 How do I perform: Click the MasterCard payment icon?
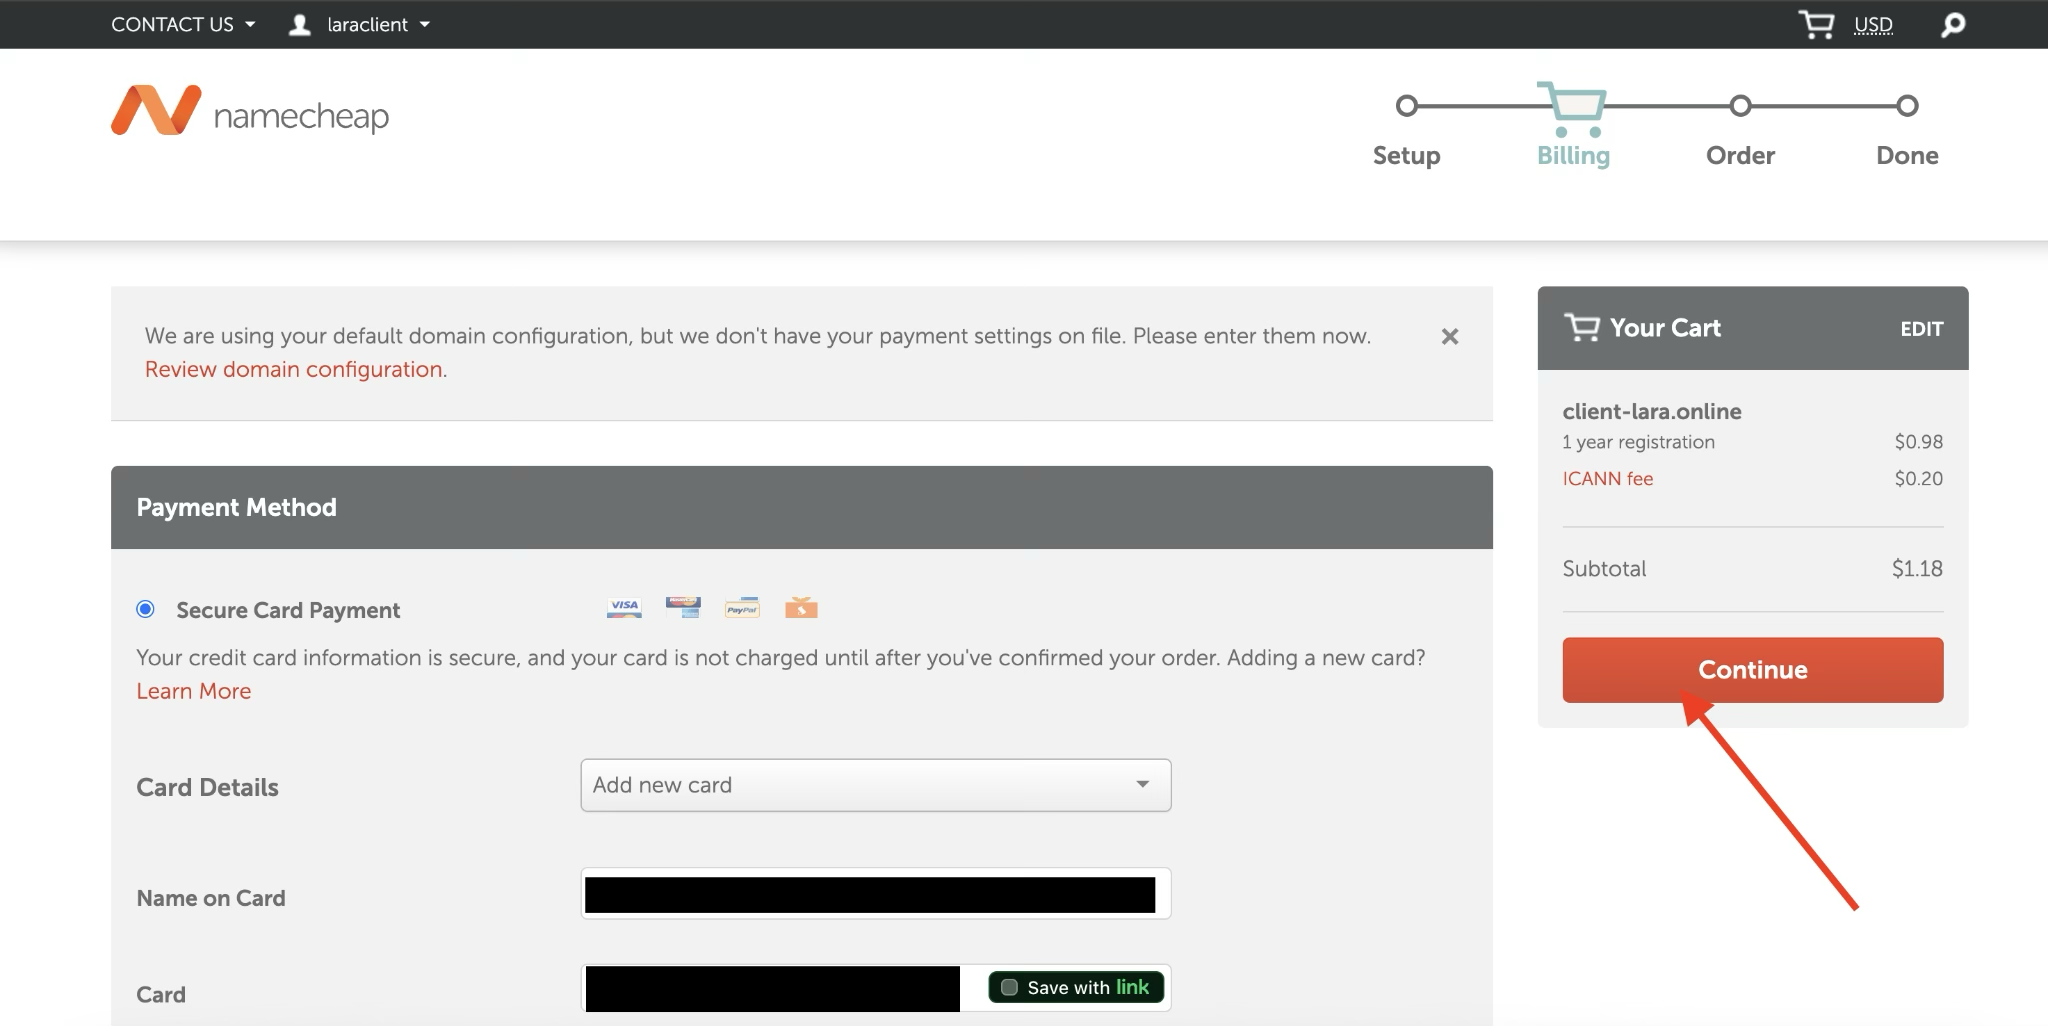pyautogui.click(x=683, y=607)
